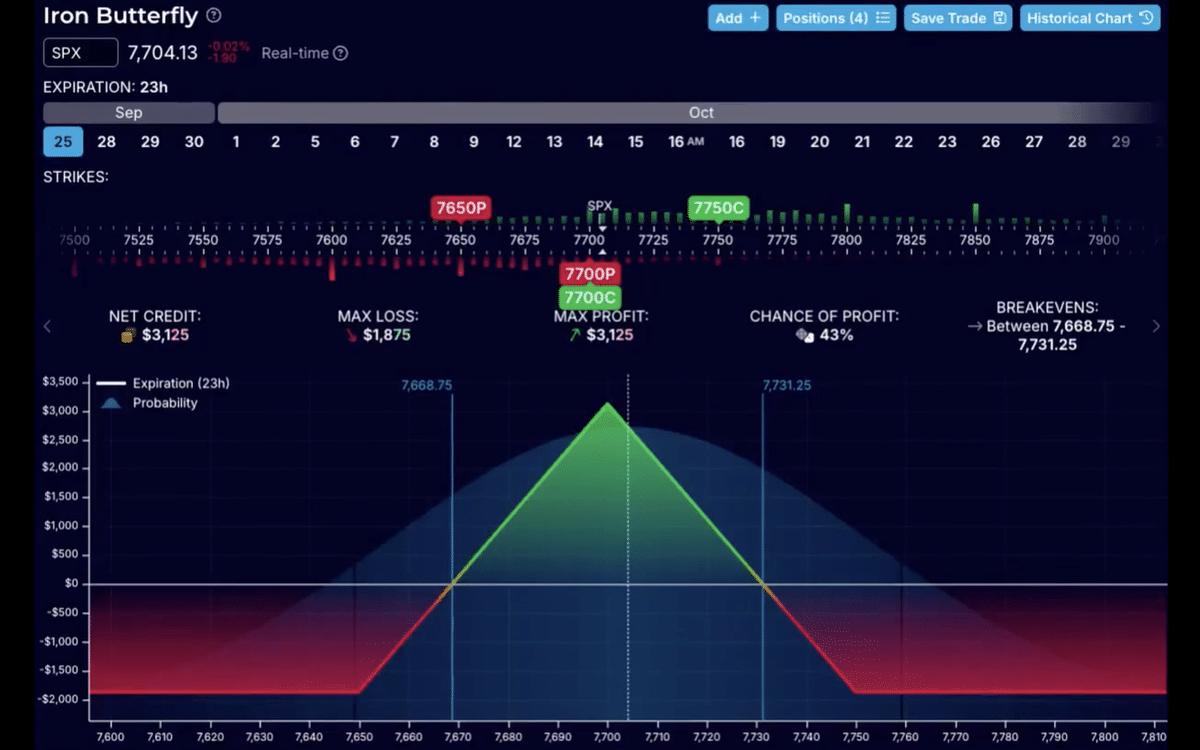
Task: Click the 7,704.13 SPX price
Action: (163, 52)
